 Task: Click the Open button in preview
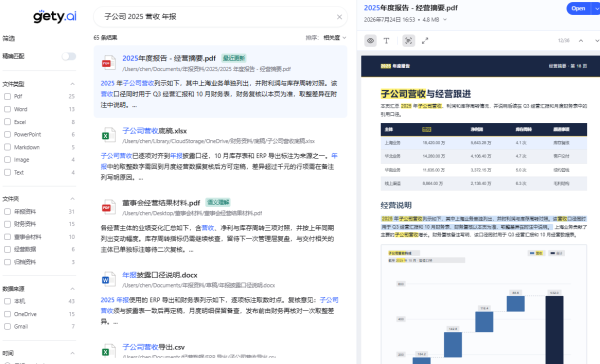[x=578, y=8]
